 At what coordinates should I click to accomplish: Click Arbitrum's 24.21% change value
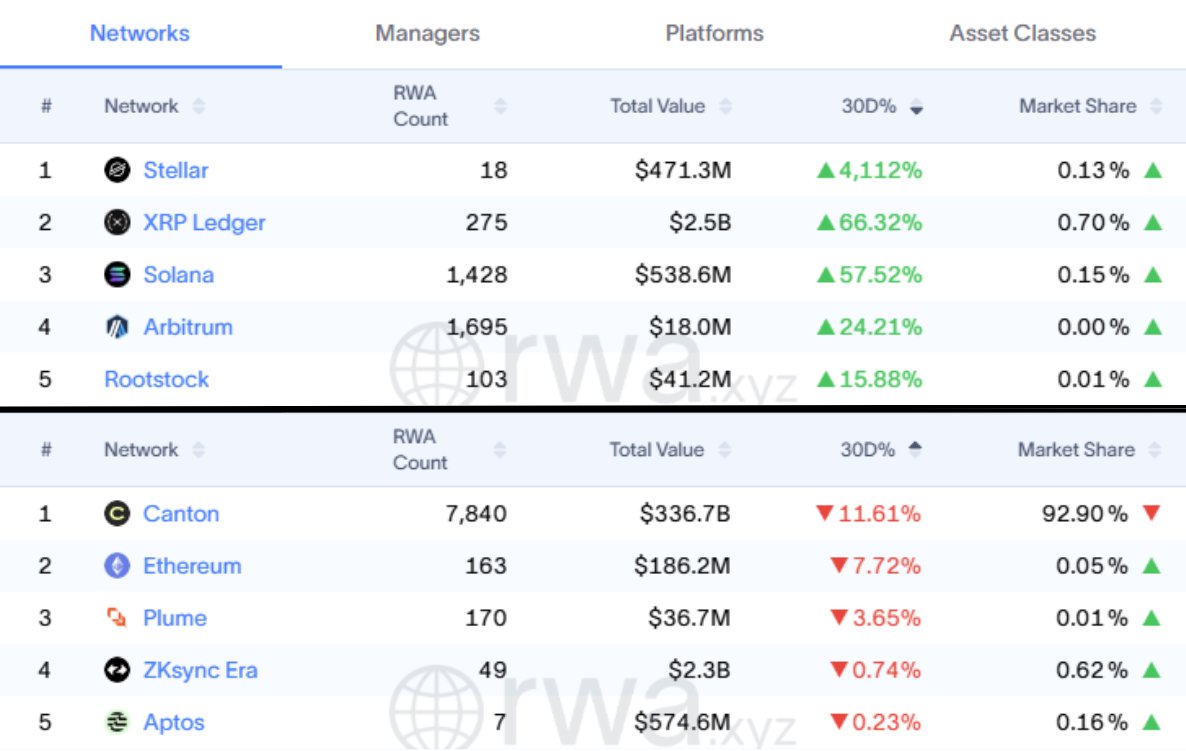[x=870, y=327]
